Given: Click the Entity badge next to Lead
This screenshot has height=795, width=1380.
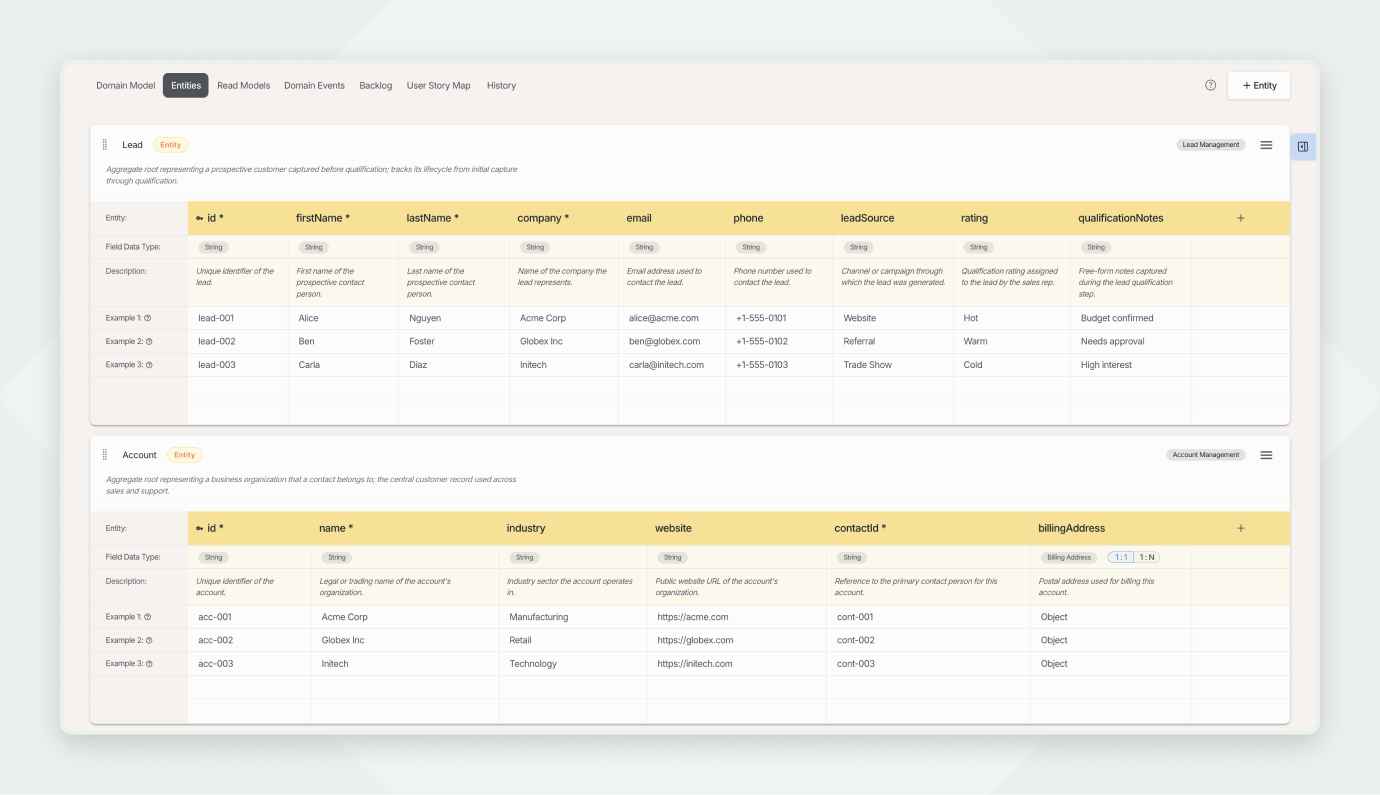Looking at the screenshot, I should (x=171, y=145).
